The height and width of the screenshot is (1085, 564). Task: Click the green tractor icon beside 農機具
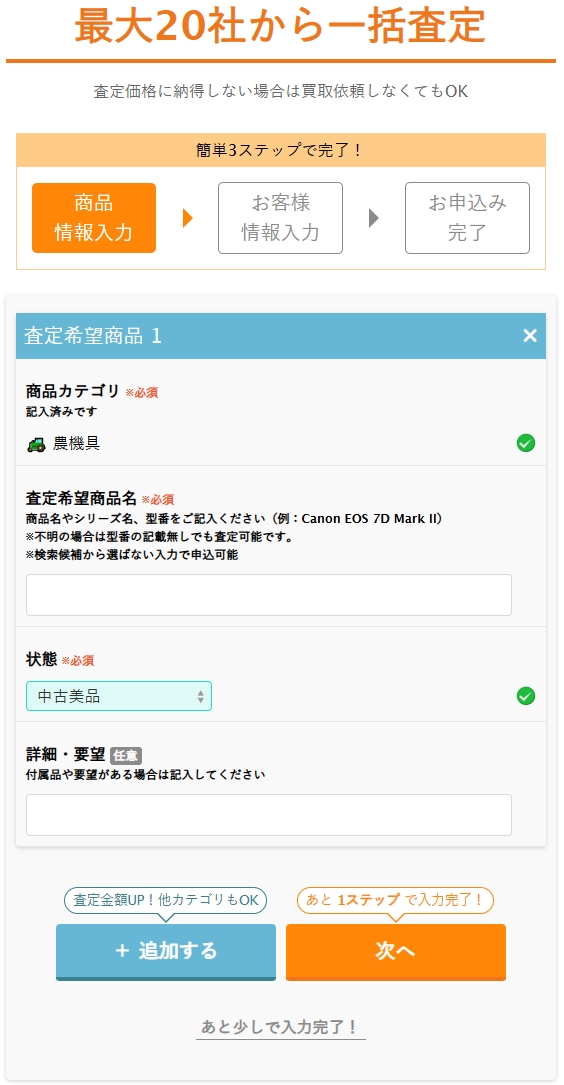37,444
